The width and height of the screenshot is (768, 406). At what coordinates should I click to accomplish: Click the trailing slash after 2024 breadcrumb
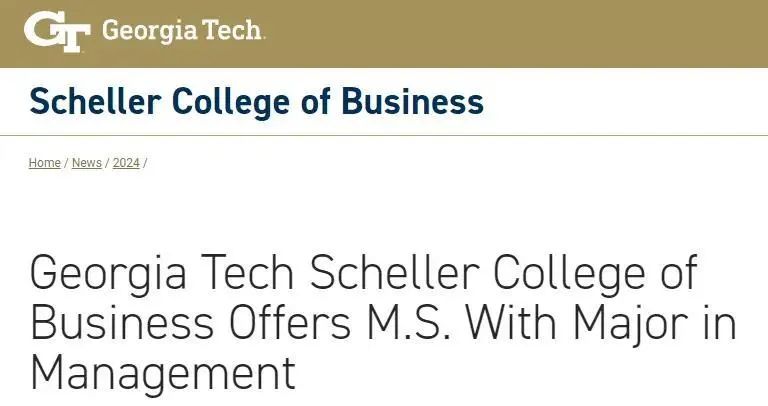point(145,163)
